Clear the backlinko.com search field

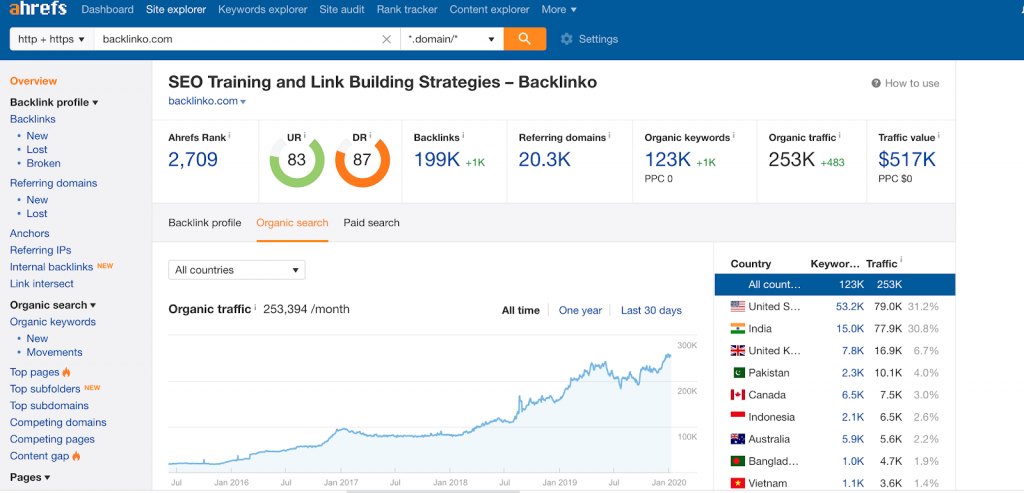[x=387, y=39]
